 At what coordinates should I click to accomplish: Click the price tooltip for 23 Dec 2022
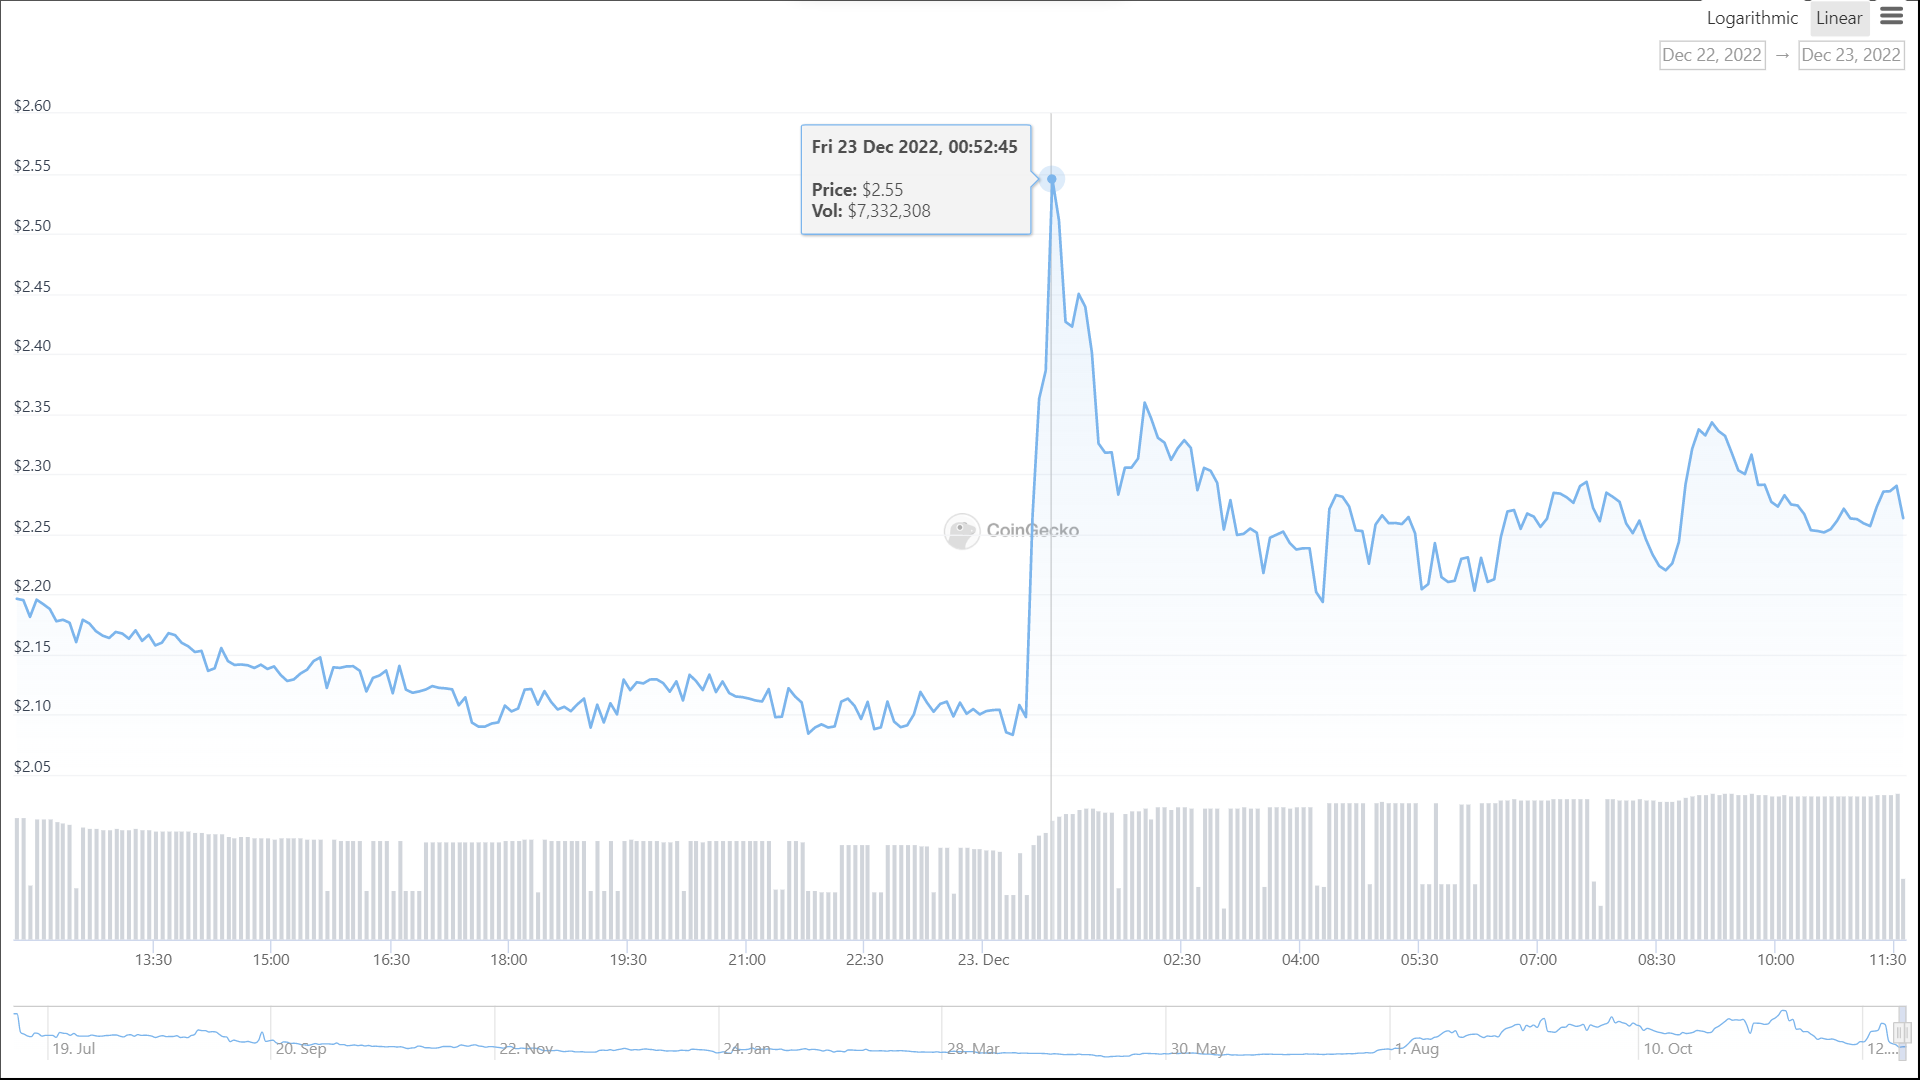tap(915, 180)
